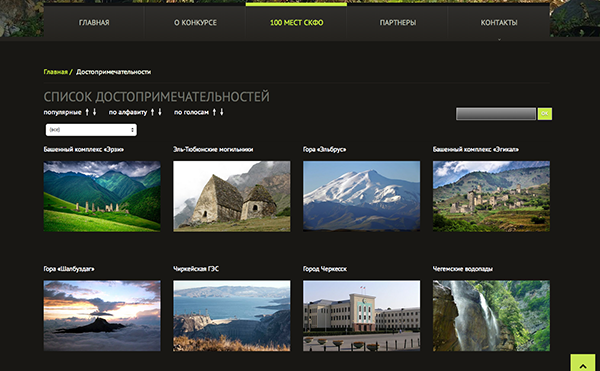Sort by votes ascending with up arrow
The height and width of the screenshot is (371, 600).
(214, 112)
